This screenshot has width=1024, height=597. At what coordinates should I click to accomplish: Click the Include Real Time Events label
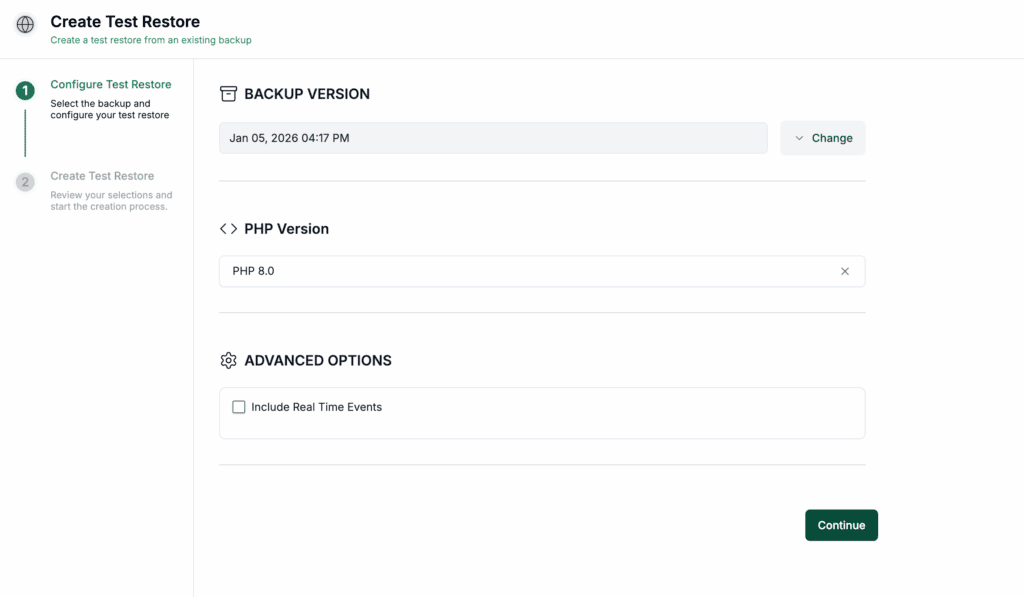[x=316, y=407]
